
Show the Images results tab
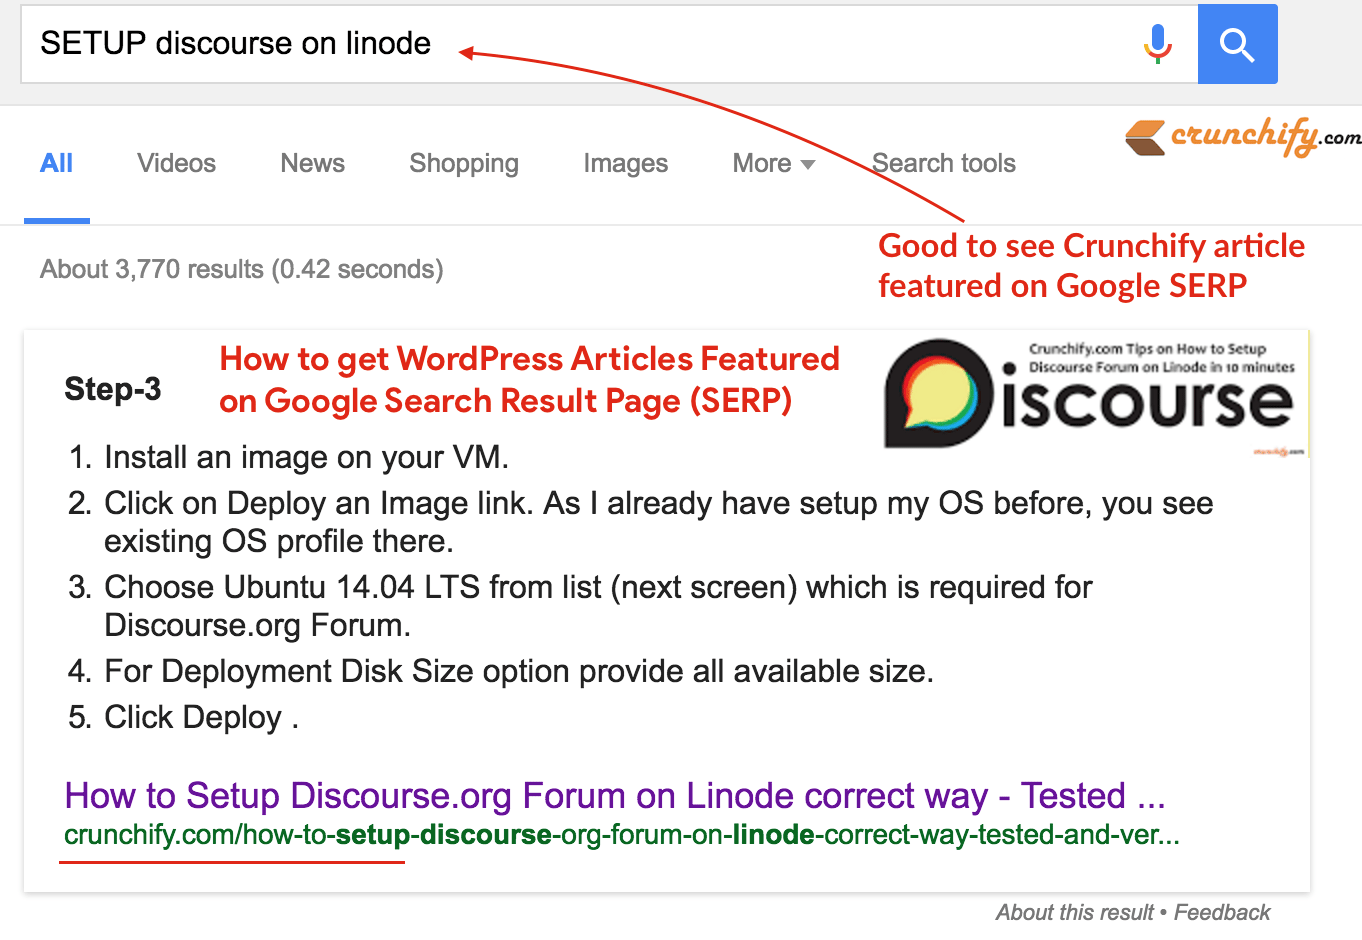[626, 164]
